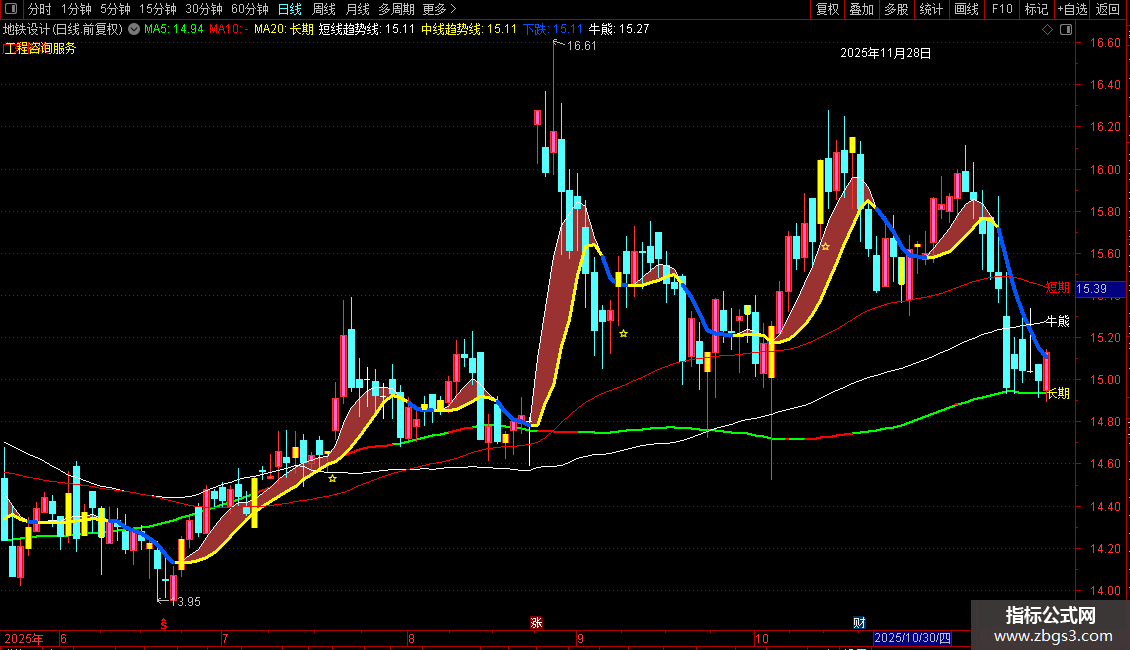The image size is (1130, 650).
Task: Click the MA5: 14.94 indicator value
Action: point(174,29)
